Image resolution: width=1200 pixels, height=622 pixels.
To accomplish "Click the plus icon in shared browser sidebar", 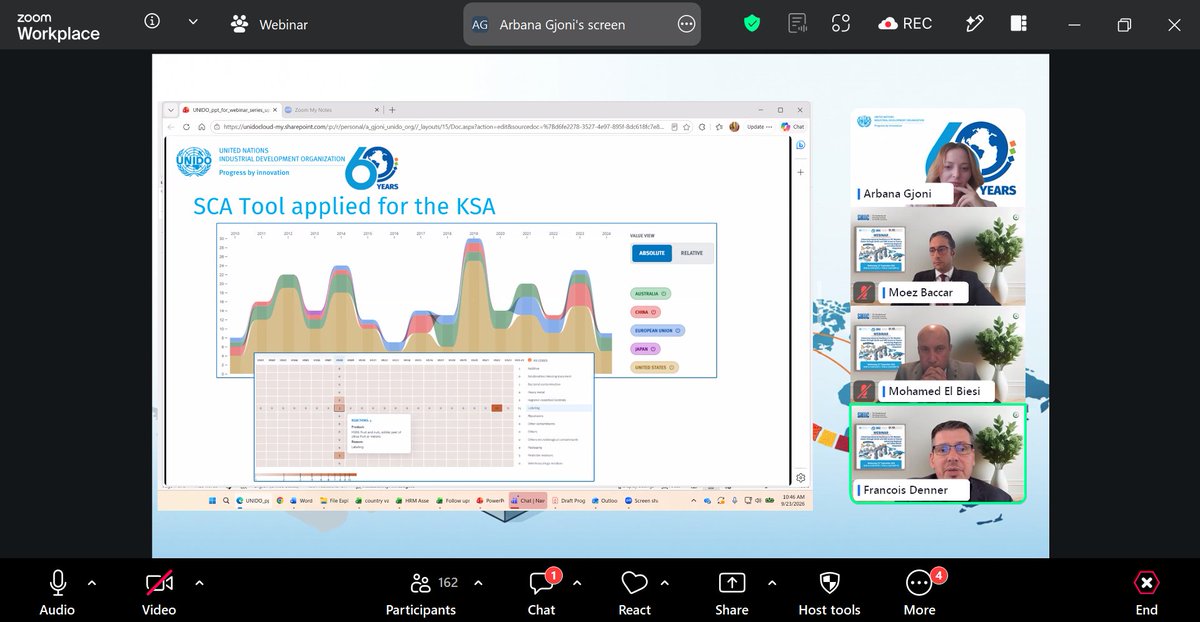I will [801, 172].
